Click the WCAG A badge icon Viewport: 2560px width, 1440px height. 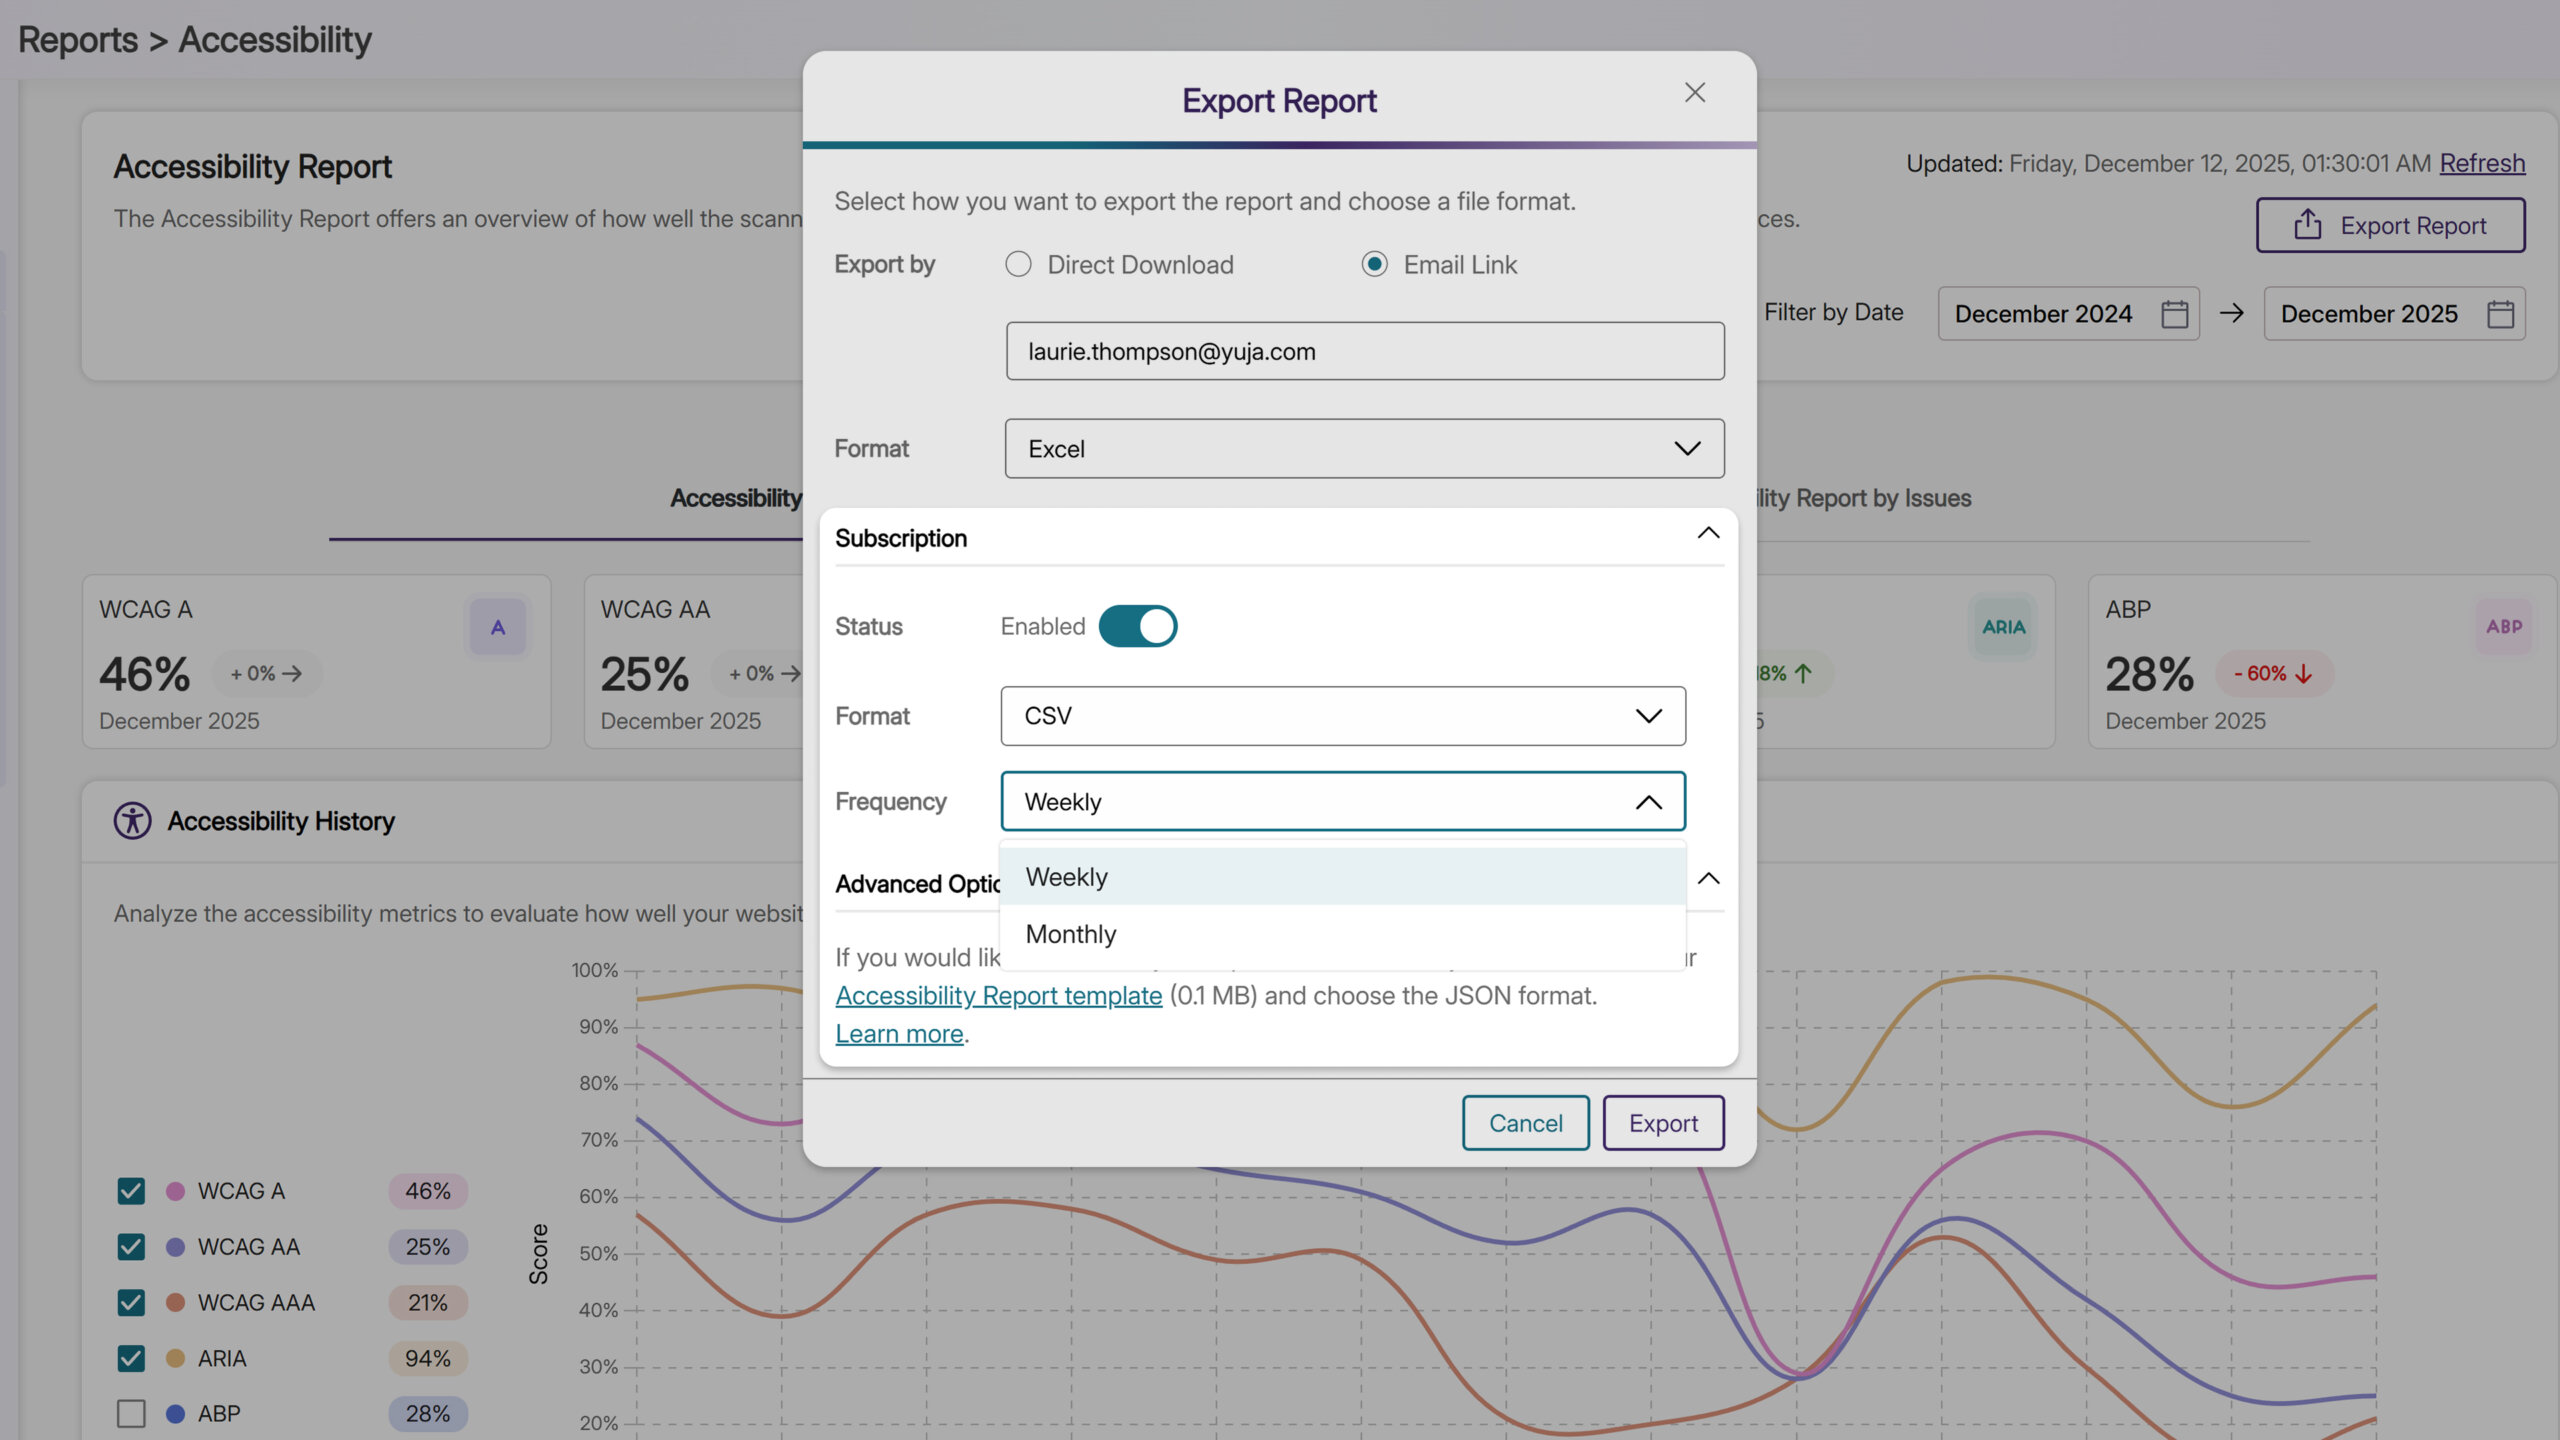(x=497, y=627)
